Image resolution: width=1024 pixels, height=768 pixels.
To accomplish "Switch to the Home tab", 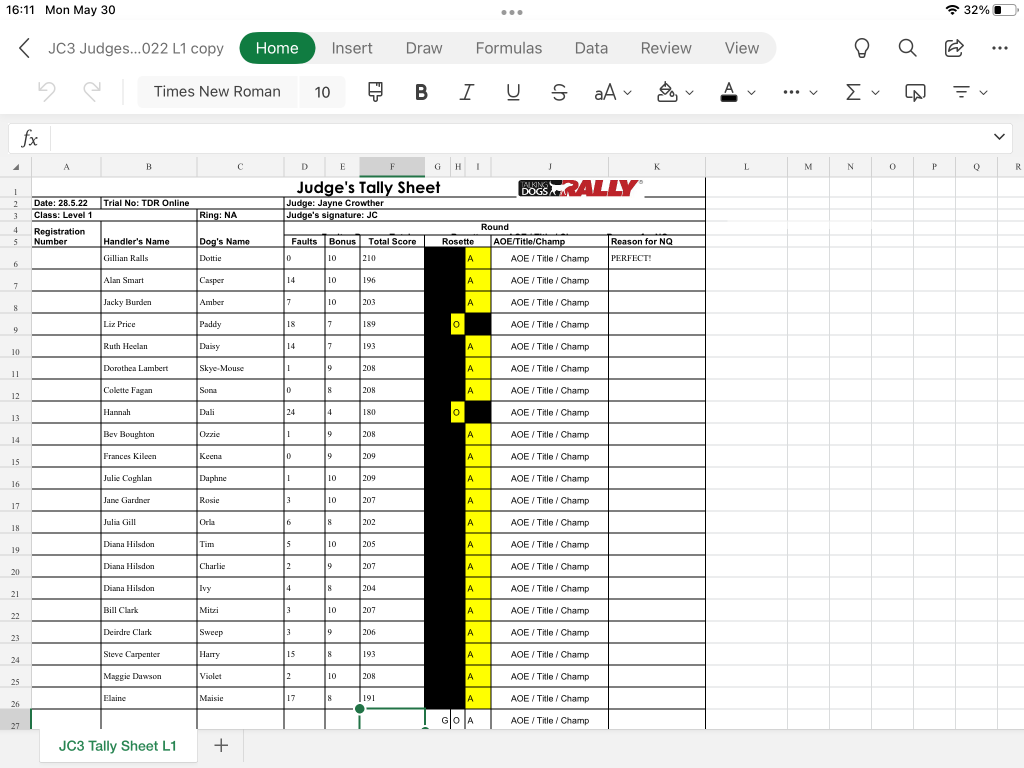I will [277, 48].
